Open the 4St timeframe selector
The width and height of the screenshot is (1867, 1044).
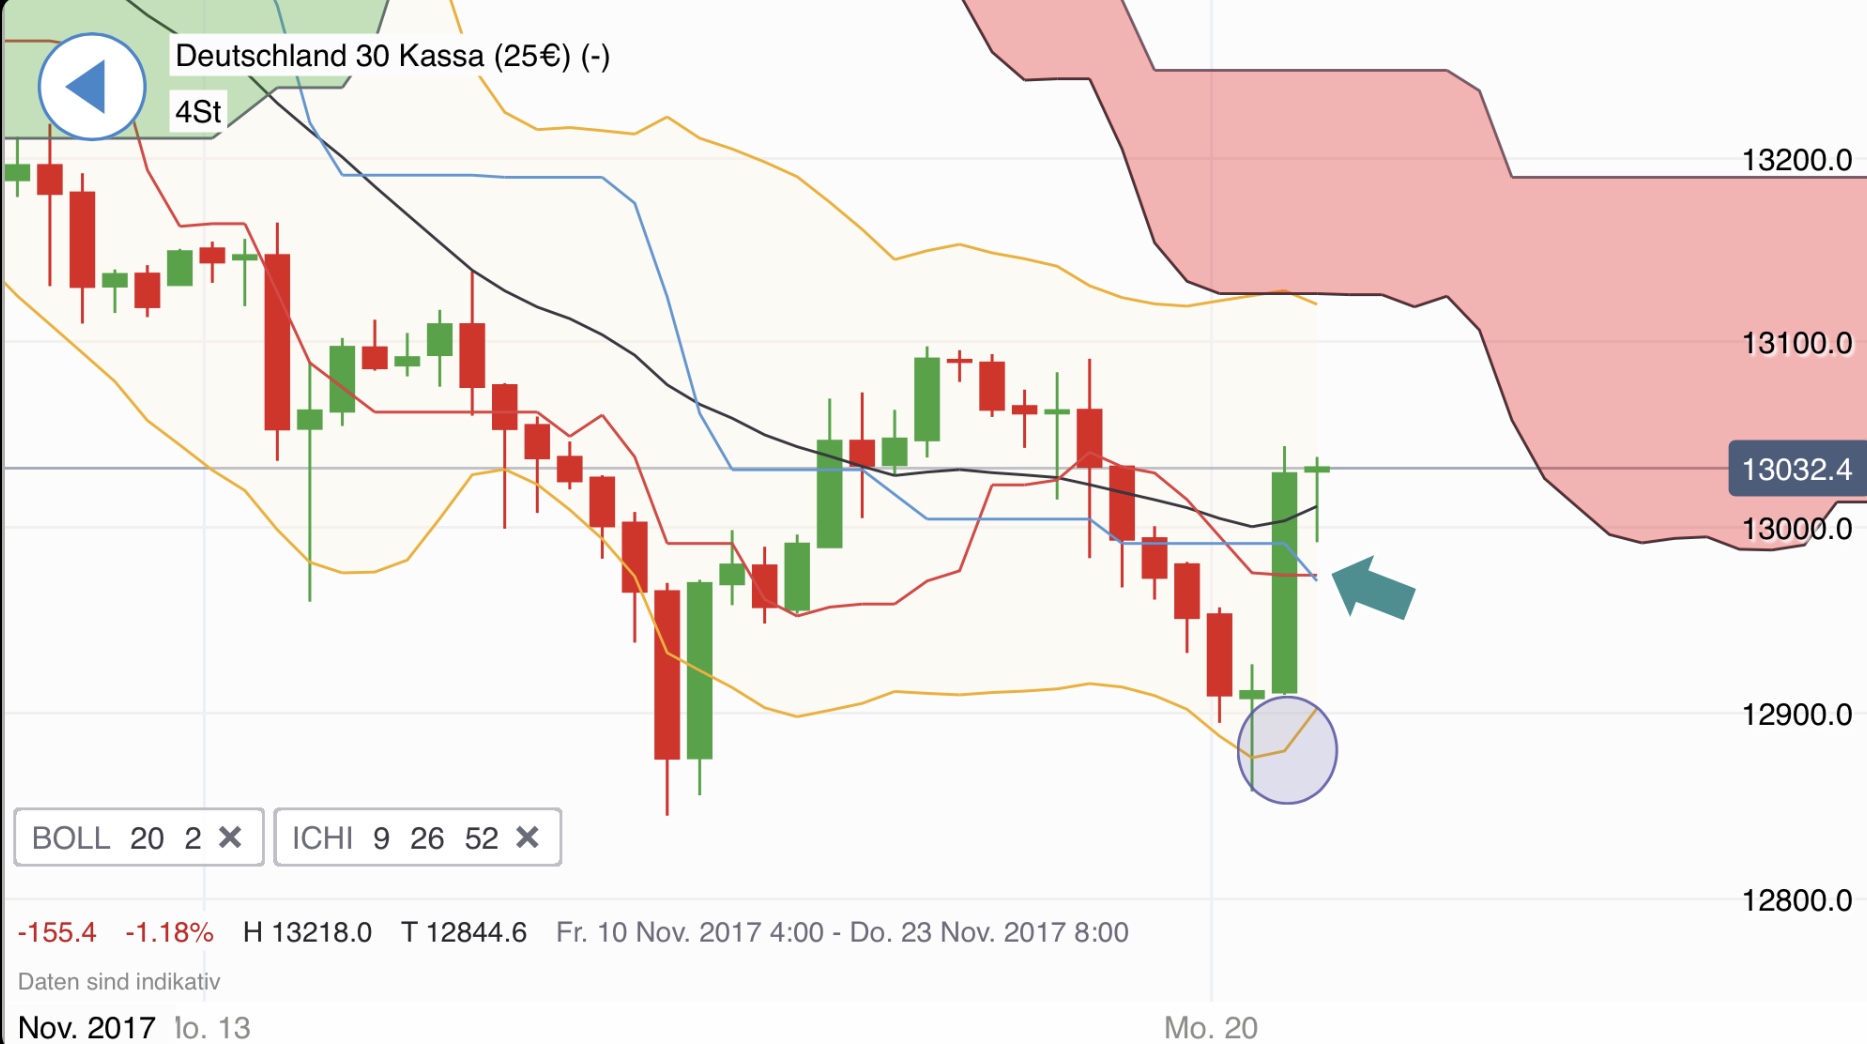click(198, 113)
